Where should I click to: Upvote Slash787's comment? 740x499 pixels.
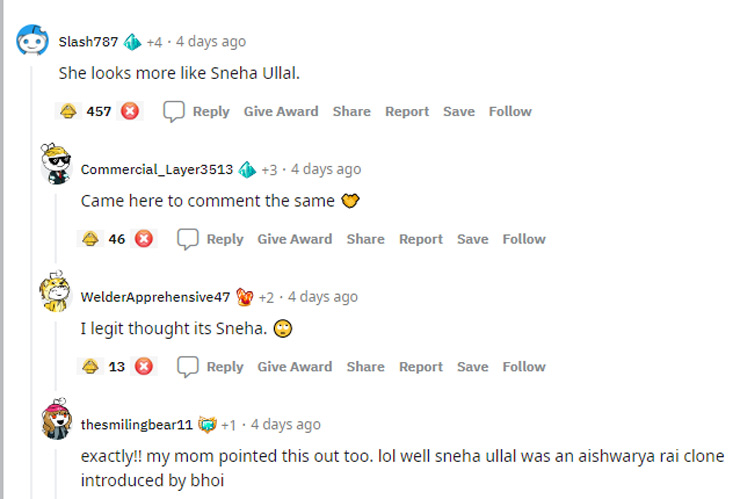69,111
